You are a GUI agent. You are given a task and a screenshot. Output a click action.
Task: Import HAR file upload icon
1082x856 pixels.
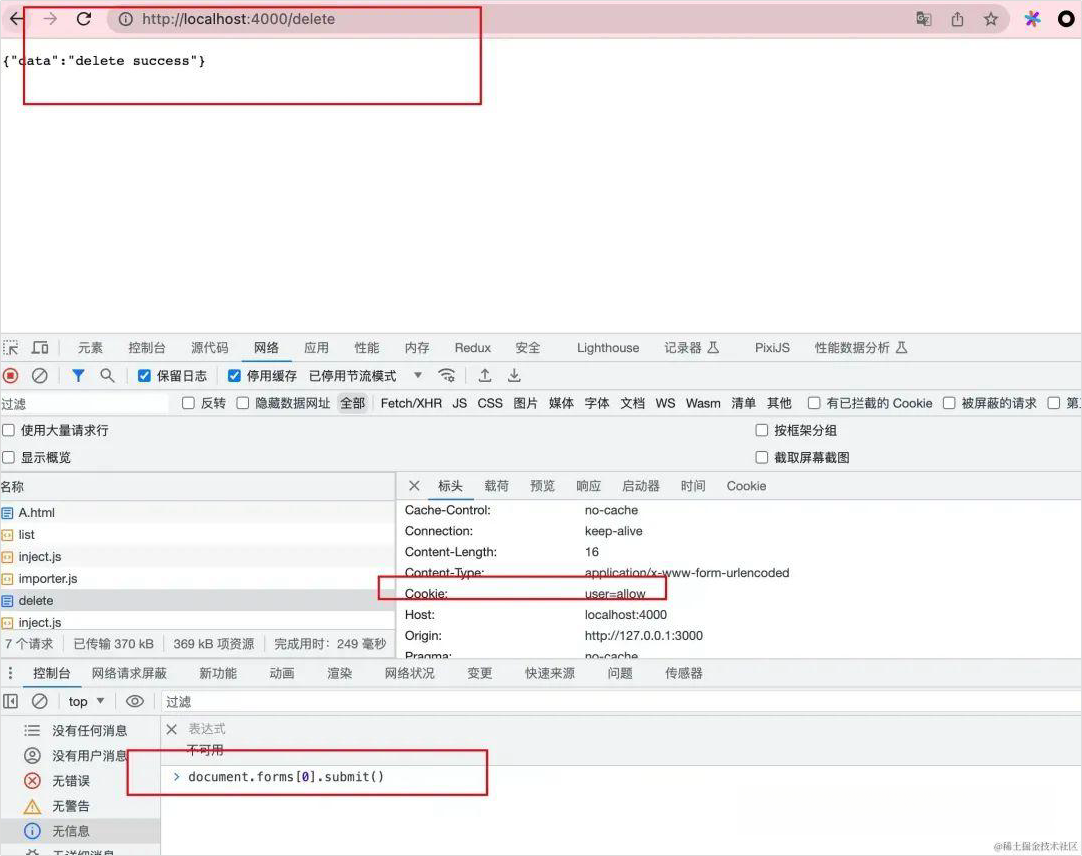485,376
